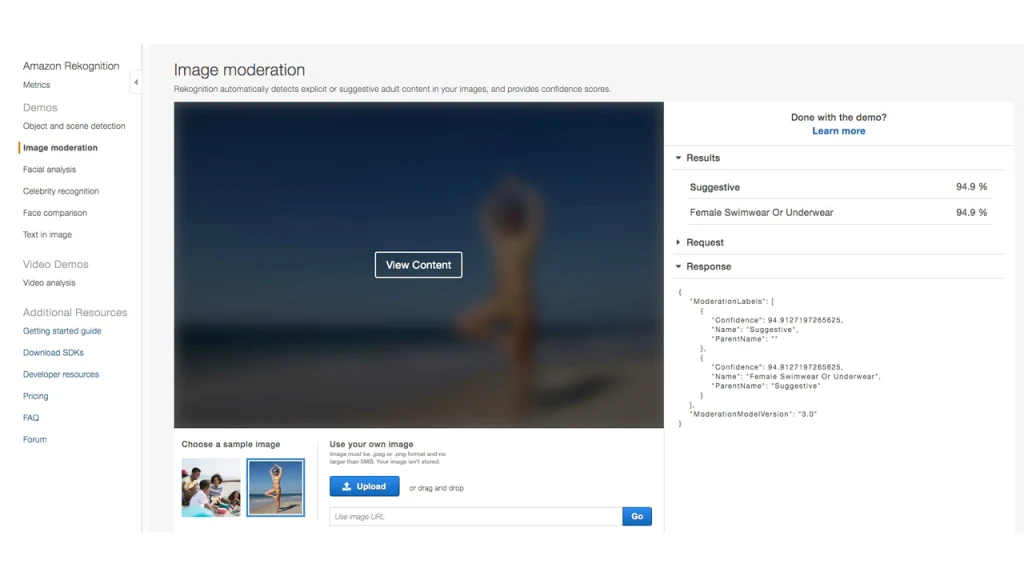Click the Upload button with upload icon

pos(364,486)
